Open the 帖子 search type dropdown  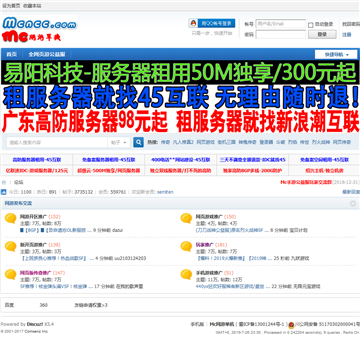coord(119,142)
